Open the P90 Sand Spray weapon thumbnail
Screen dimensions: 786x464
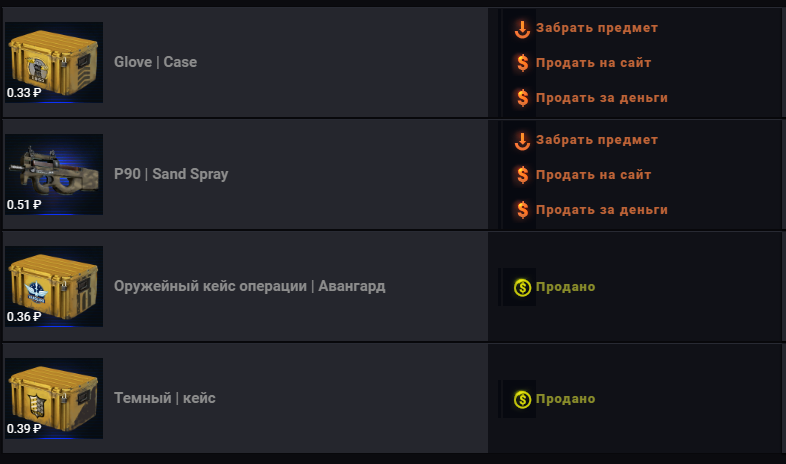click(54, 174)
